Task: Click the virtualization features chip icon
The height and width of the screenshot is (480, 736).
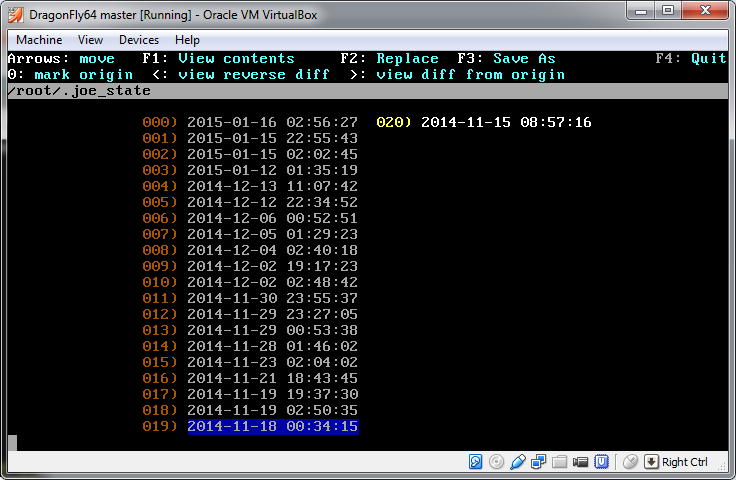Action: [x=602, y=462]
